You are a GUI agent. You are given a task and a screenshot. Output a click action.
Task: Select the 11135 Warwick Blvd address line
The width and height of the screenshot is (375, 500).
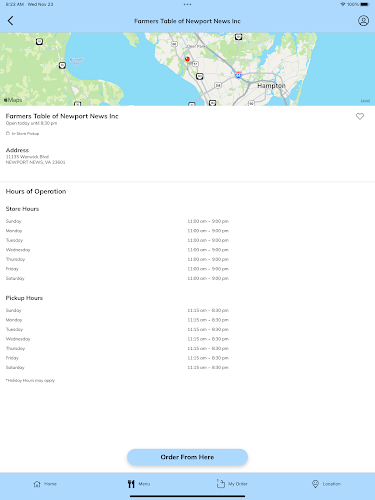point(27,157)
